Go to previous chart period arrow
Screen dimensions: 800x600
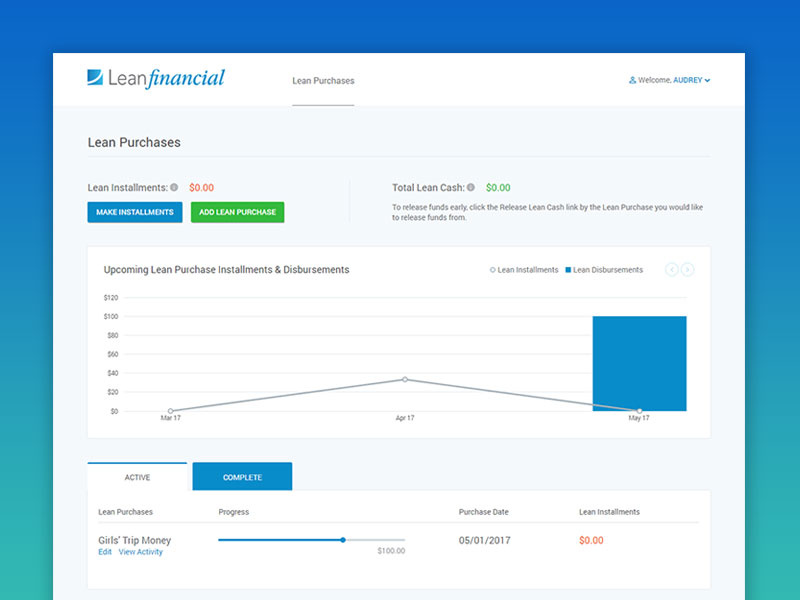click(672, 270)
